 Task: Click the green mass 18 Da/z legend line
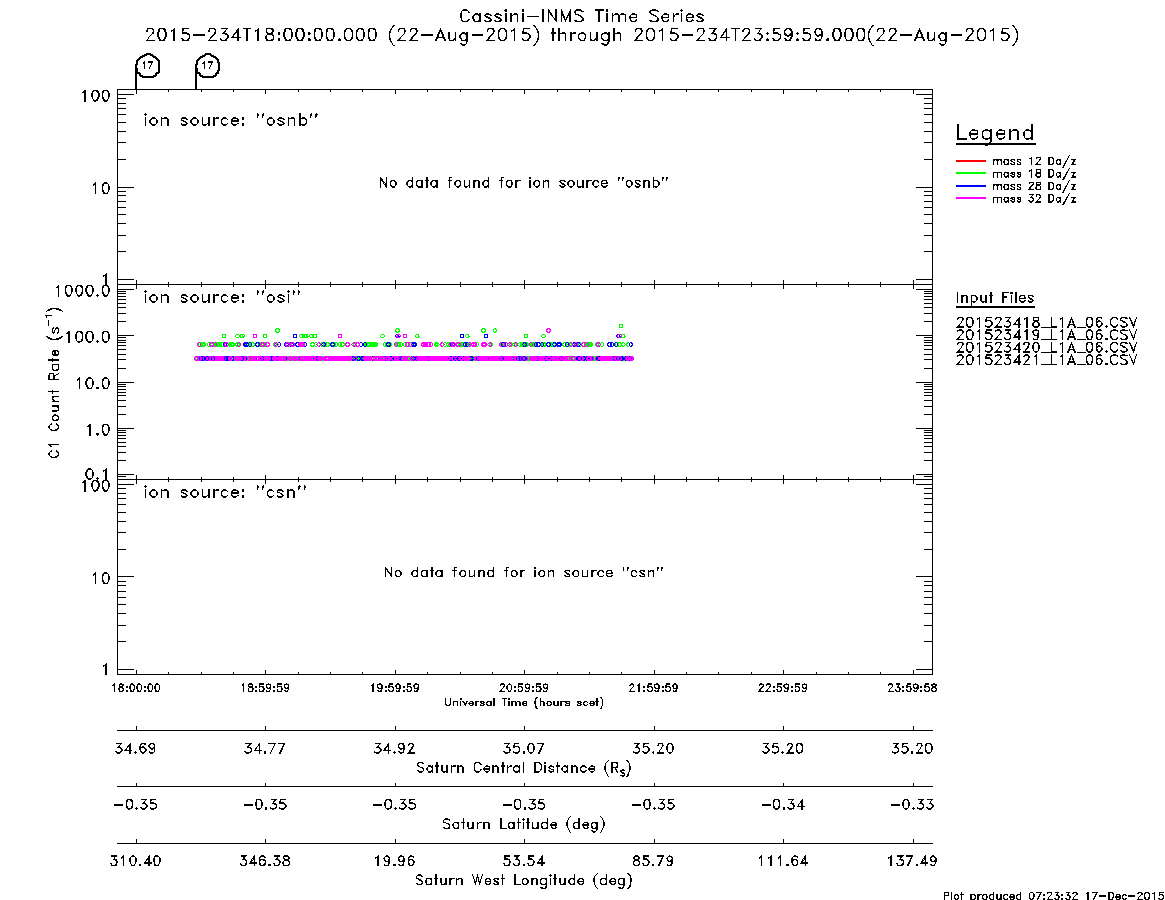click(970, 174)
